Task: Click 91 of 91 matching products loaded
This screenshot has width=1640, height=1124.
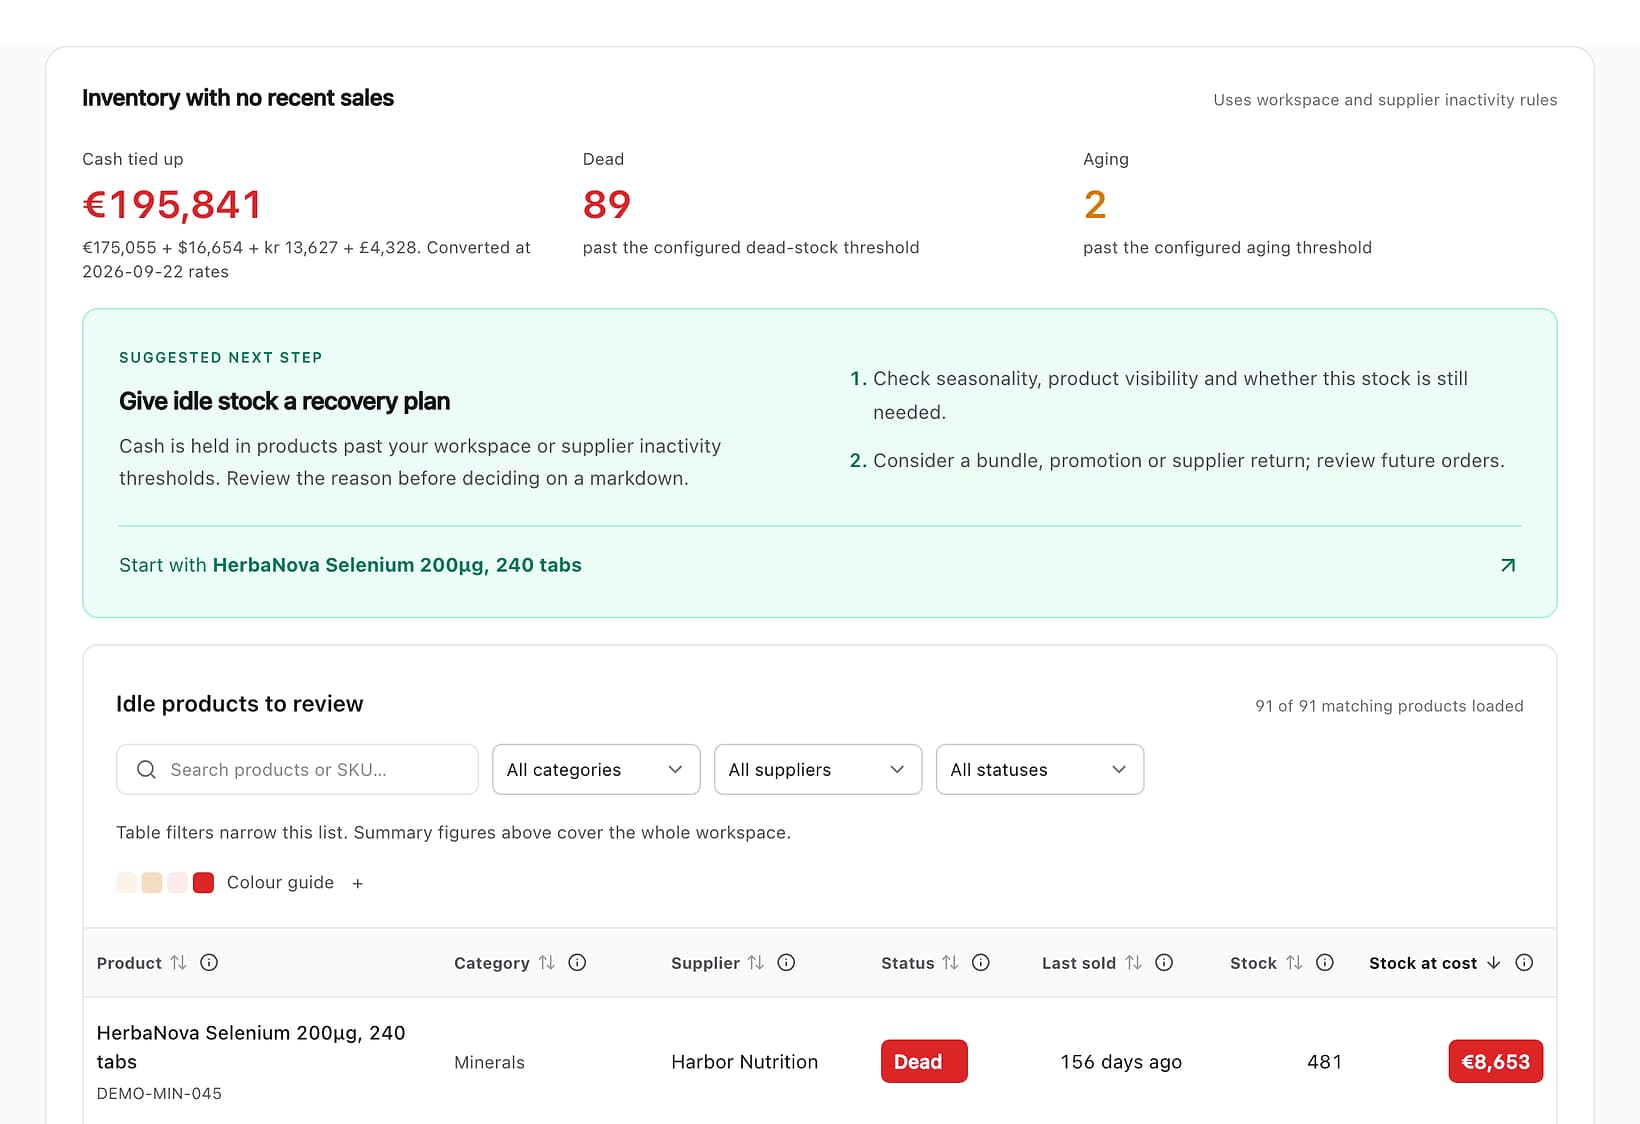Action: [1389, 706]
